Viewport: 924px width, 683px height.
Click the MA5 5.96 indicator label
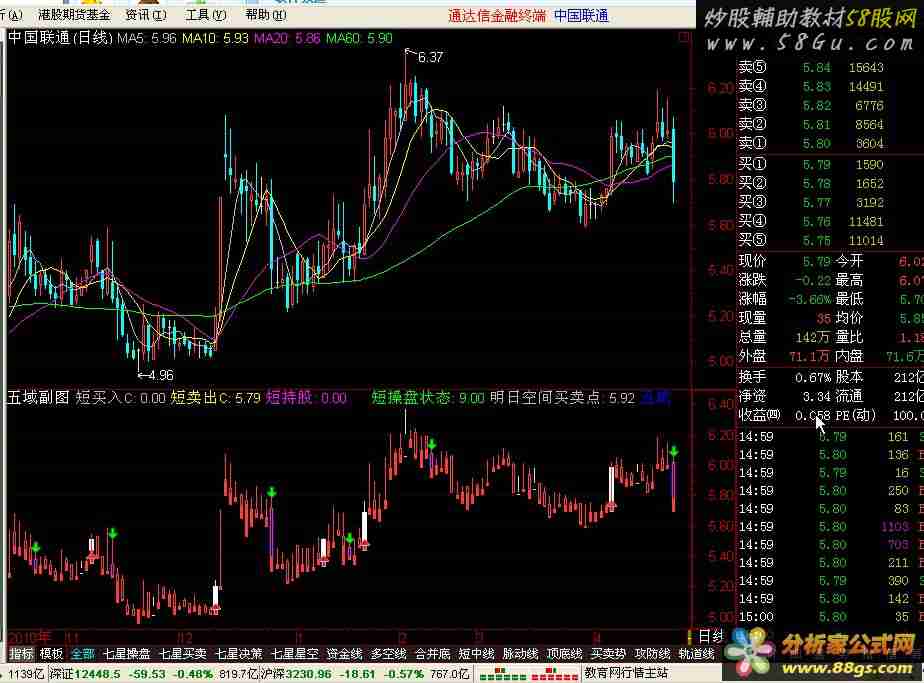coord(147,38)
